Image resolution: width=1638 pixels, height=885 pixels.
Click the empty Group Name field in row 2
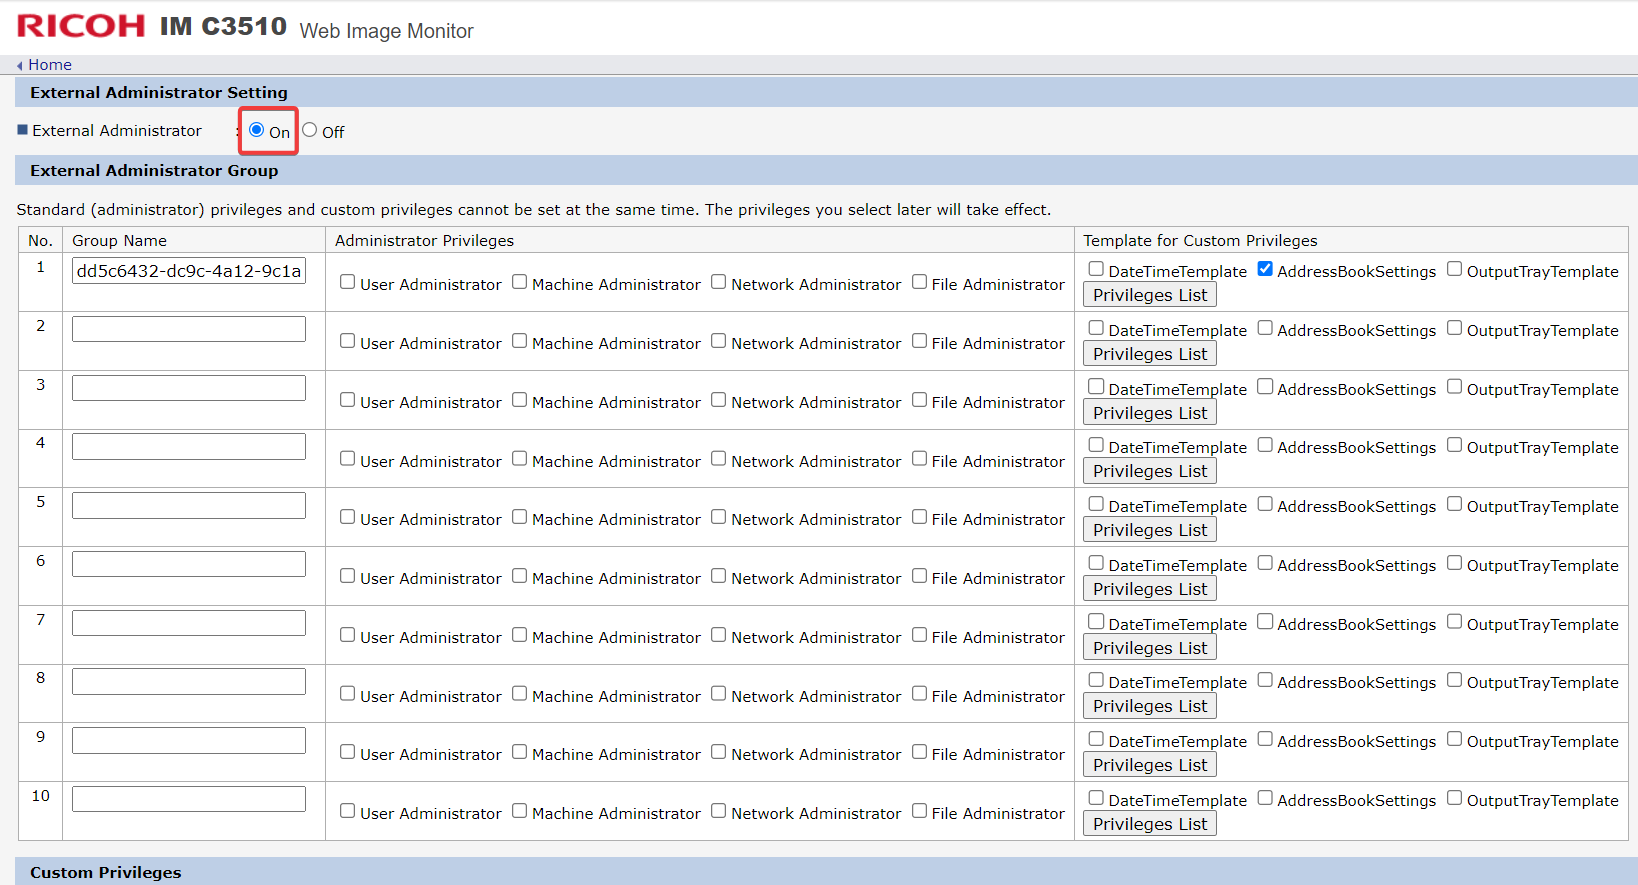[x=189, y=329]
